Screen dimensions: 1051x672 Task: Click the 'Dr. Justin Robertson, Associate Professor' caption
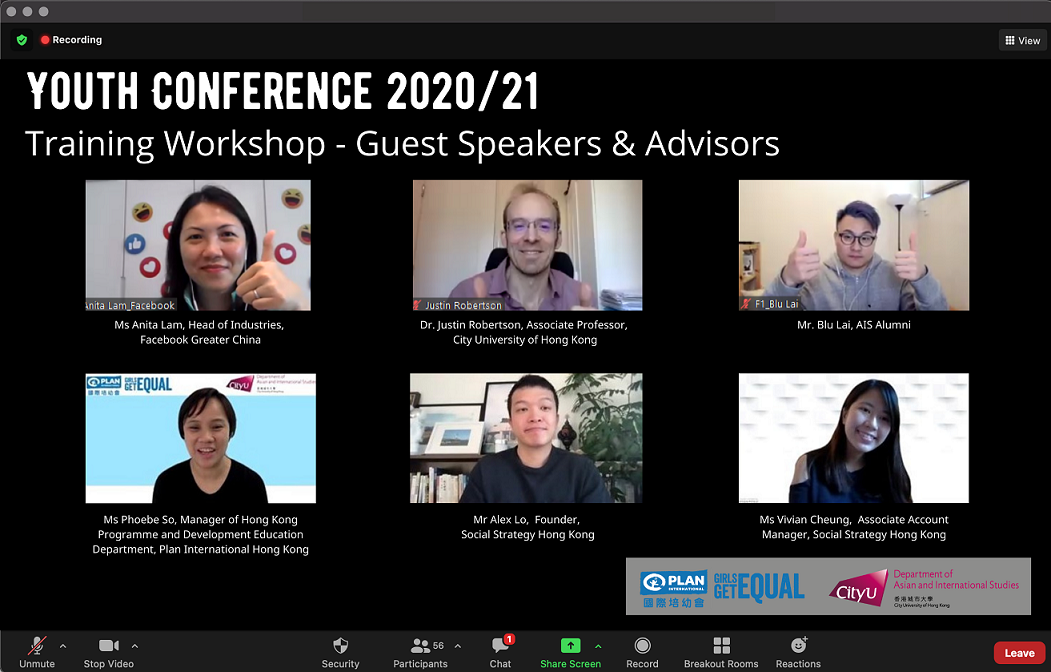(523, 325)
